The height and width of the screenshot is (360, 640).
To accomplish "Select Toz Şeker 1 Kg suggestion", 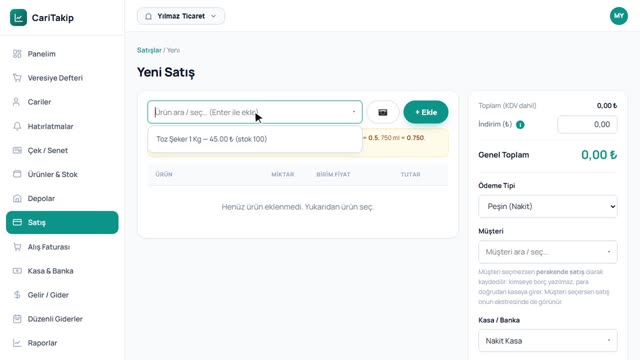I will (255, 139).
